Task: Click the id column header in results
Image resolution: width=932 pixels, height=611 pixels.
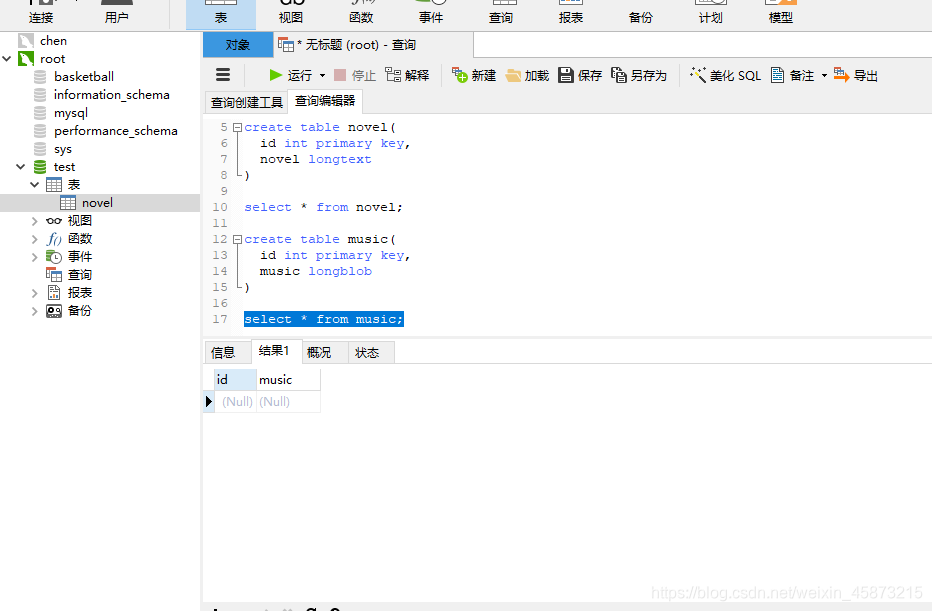Action: click(235, 380)
